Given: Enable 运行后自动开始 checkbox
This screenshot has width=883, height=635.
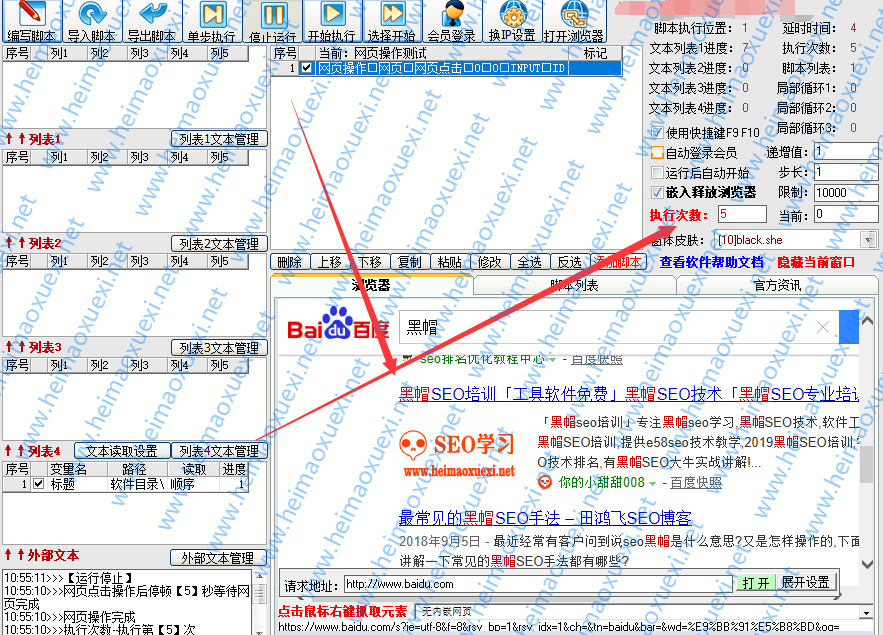Looking at the screenshot, I should point(657,173).
